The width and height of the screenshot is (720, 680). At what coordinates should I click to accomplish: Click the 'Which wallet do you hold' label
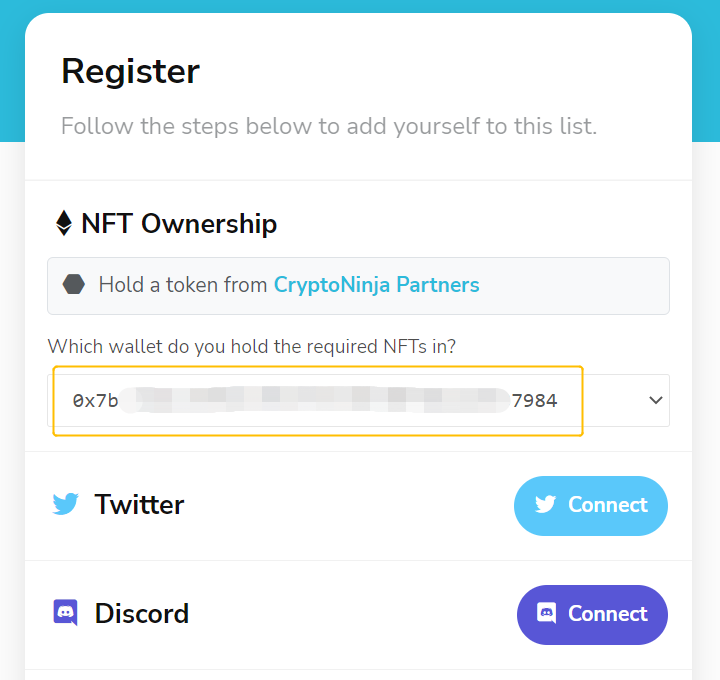click(x=252, y=347)
